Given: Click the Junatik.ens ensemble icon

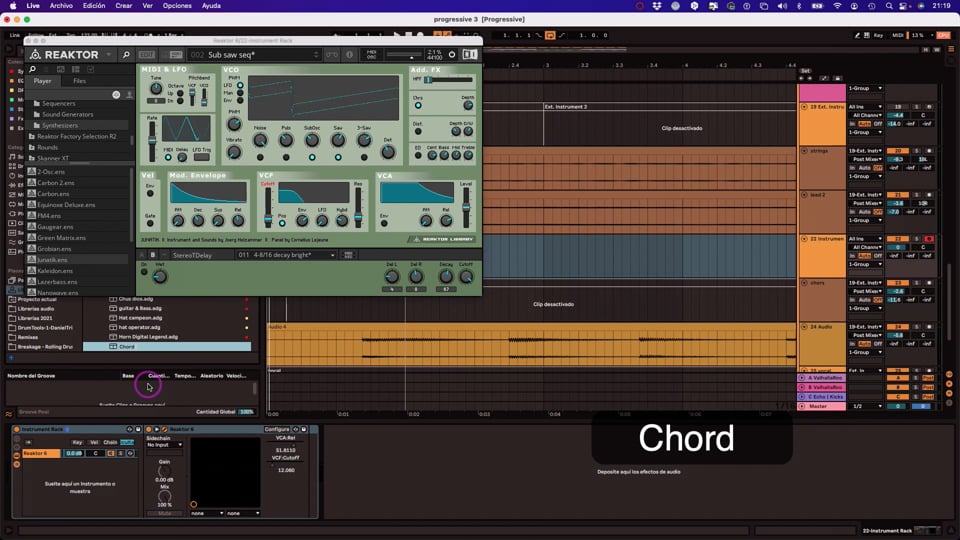Looking at the screenshot, I should (32, 260).
